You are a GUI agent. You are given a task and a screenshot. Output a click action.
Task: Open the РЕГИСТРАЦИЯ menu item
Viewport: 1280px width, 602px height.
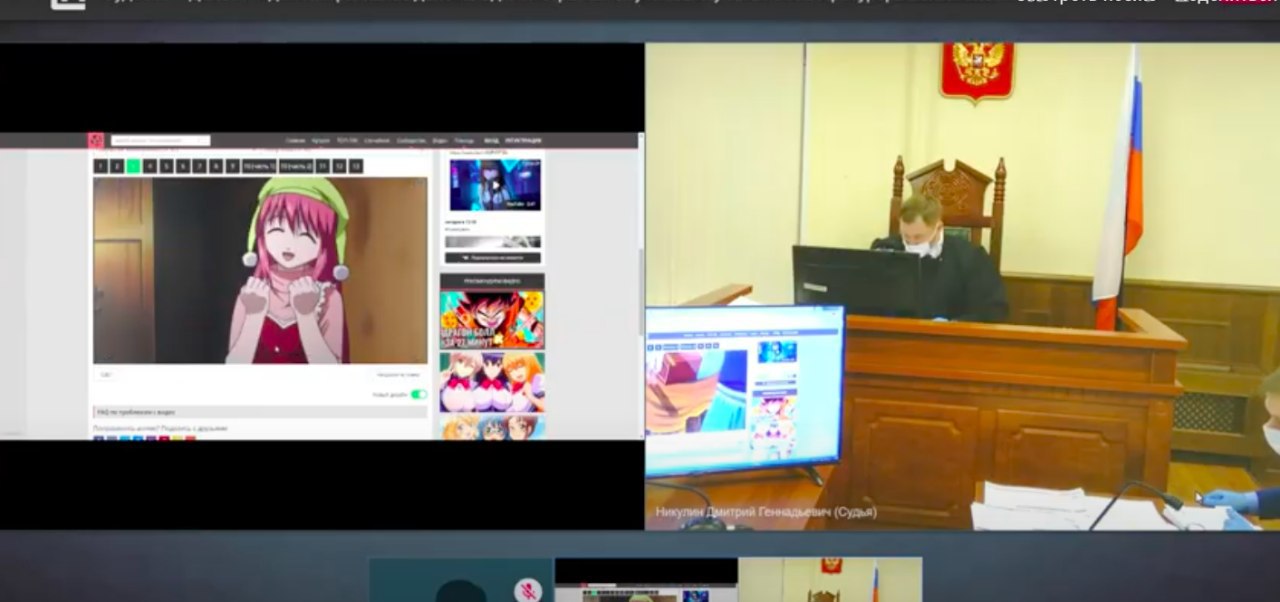[x=523, y=141]
